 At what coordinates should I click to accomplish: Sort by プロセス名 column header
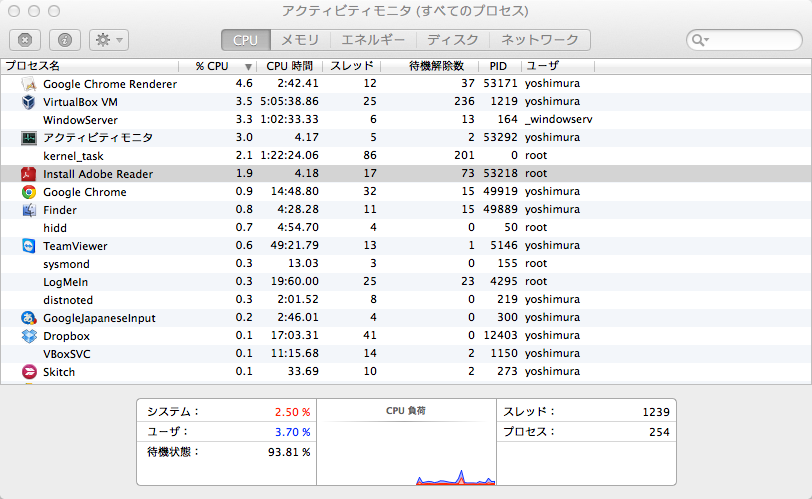[x=90, y=66]
